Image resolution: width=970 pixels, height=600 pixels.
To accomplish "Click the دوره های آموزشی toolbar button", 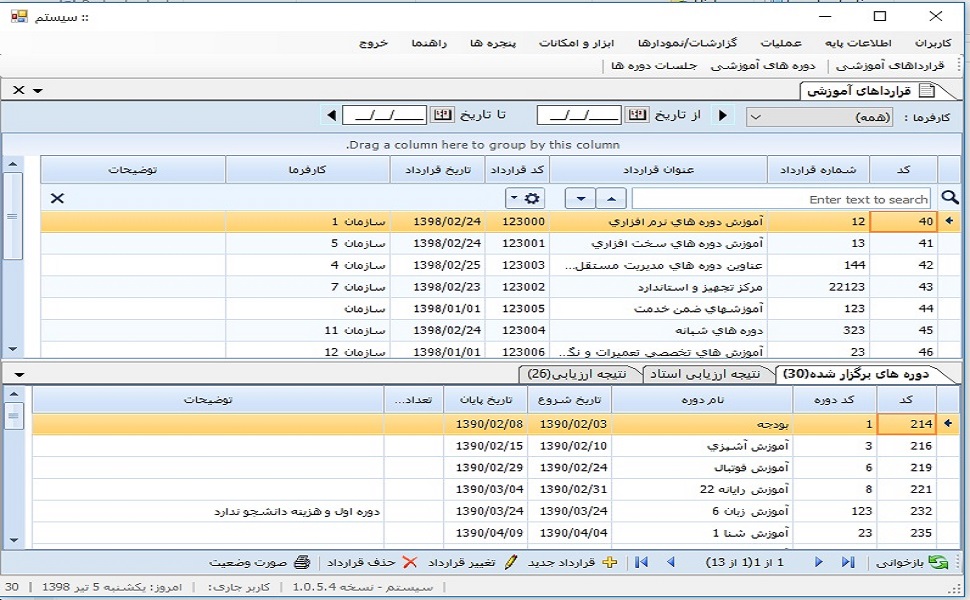I will tap(763, 65).
